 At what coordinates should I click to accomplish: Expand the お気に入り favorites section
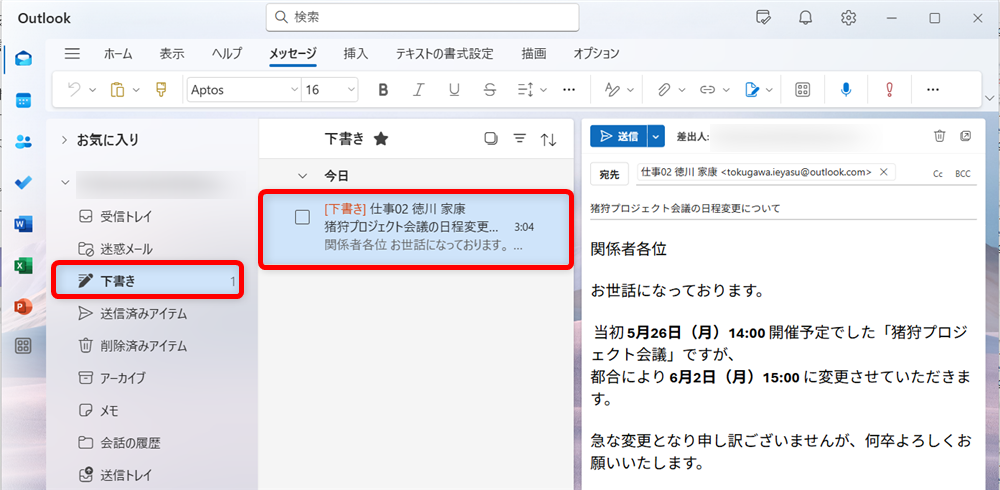coord(65,140)
